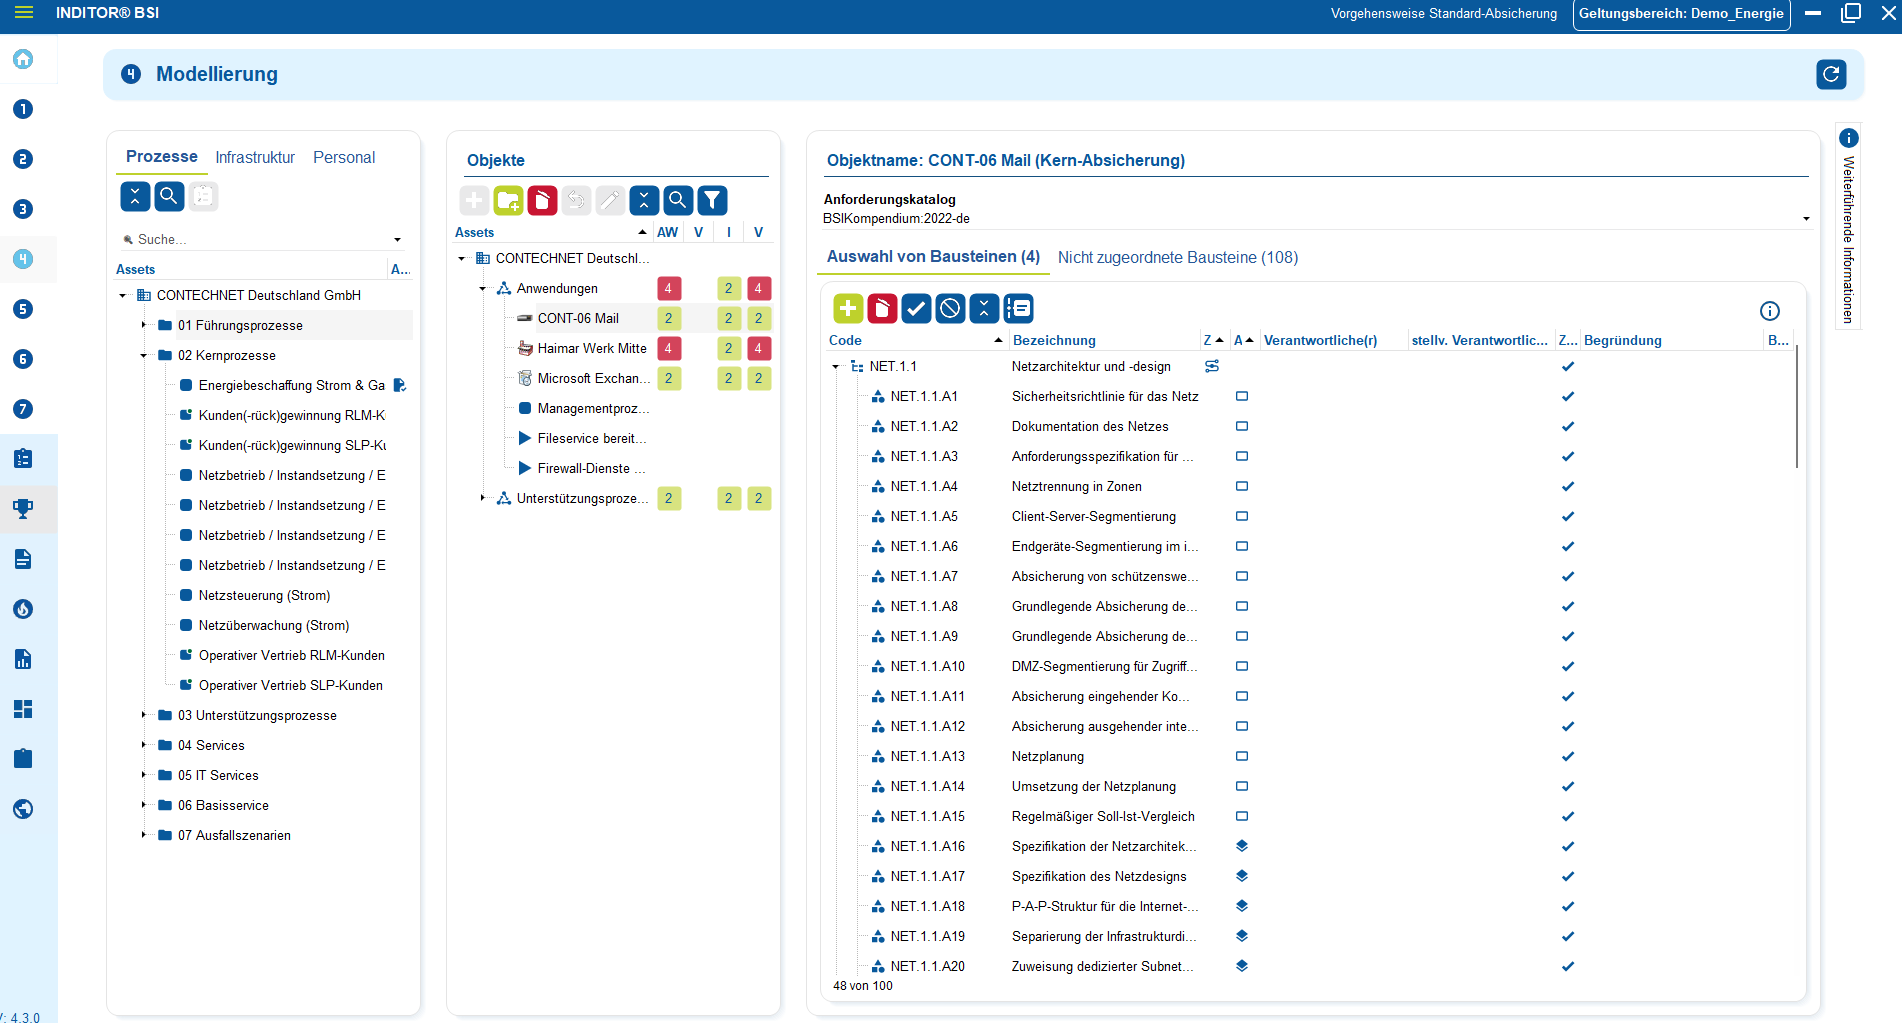
Task: Toggle the checkbox for NET.1.1.A10 DMZ-Segmentierung
Action: pos(1242,666)
